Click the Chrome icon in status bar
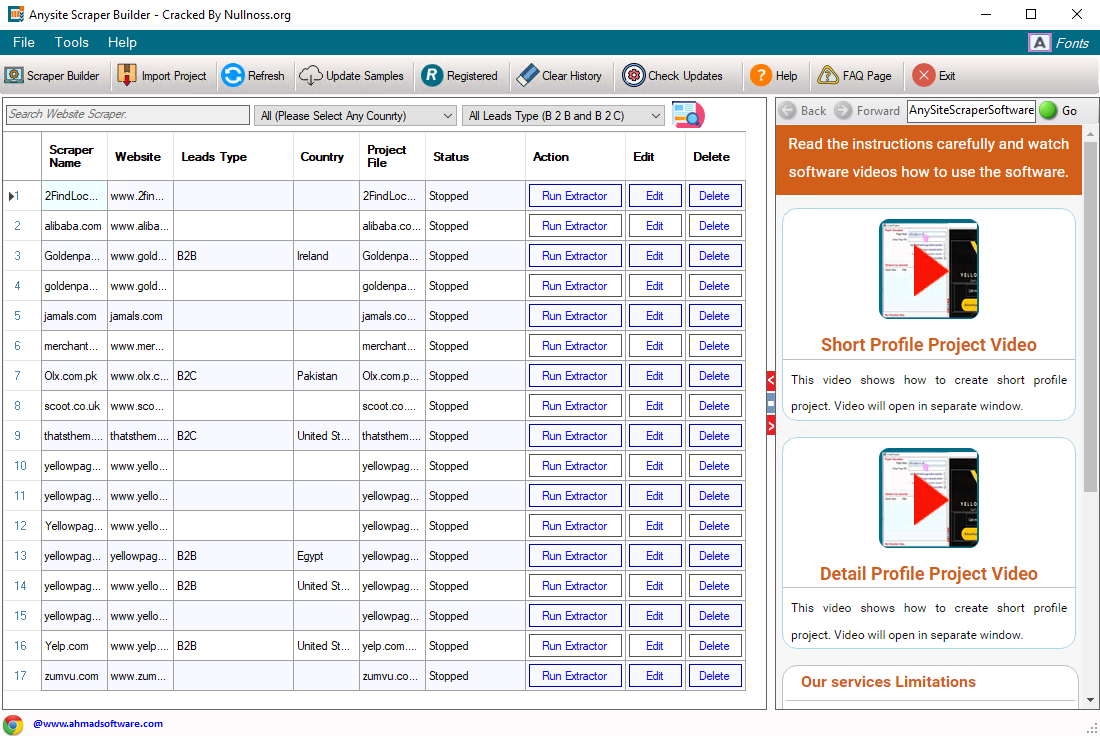1100x736 pixels. coord(13,724)
